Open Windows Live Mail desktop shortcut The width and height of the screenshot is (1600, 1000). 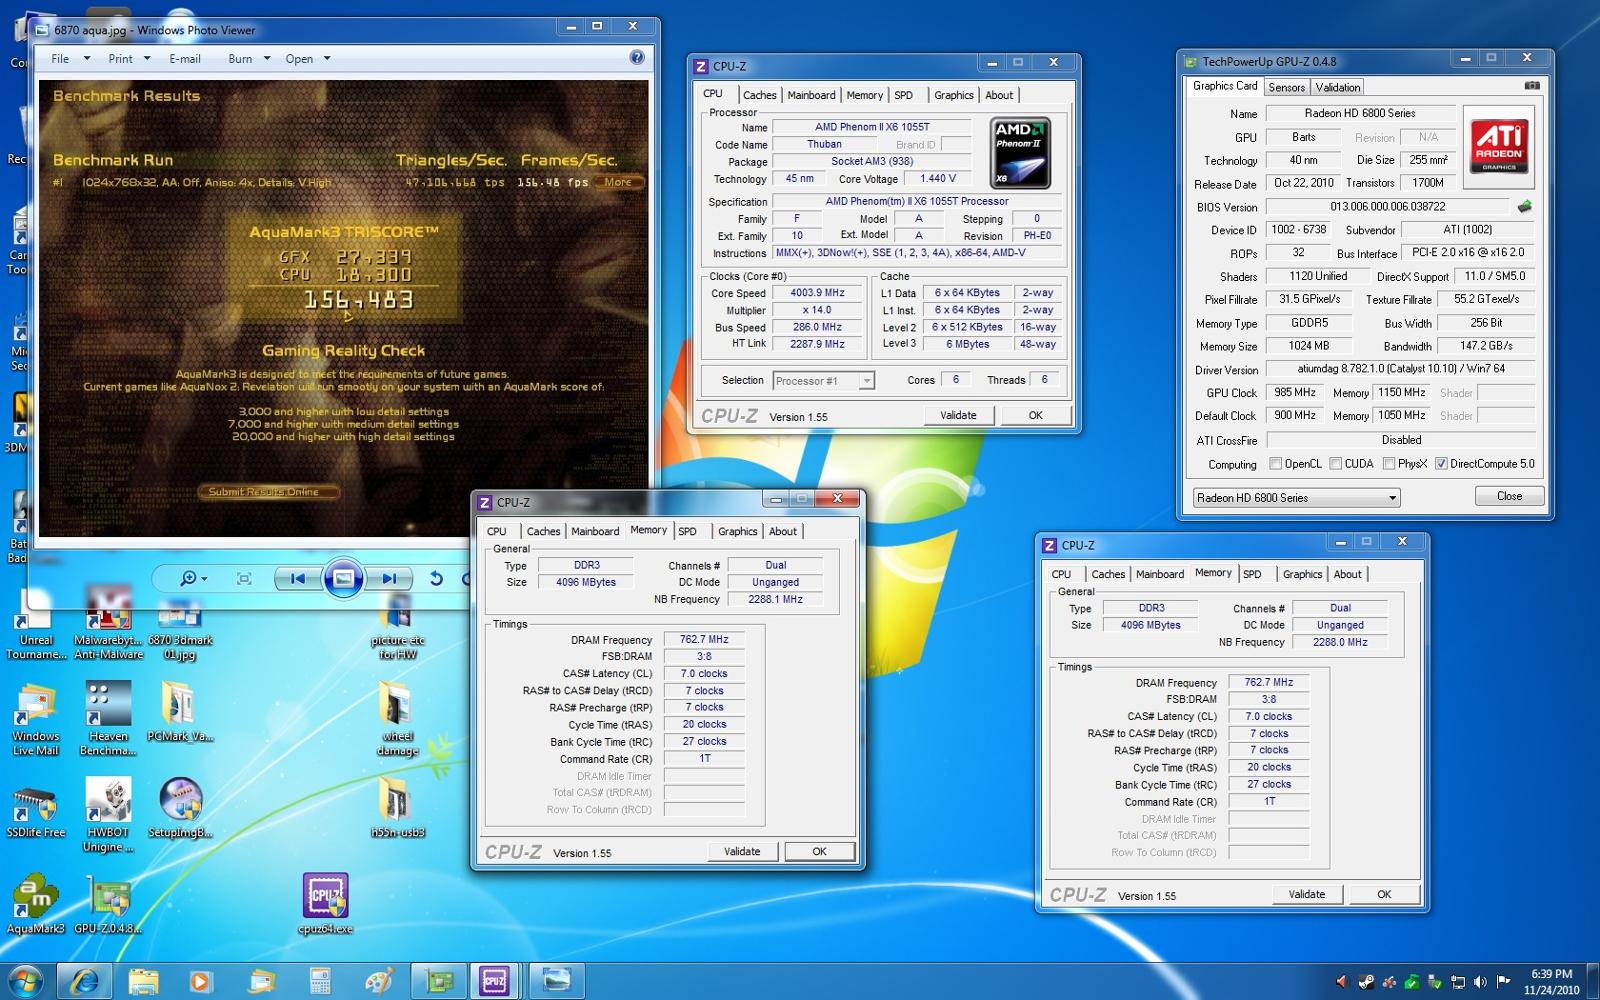pyautogui.click(x=35, y=719)
